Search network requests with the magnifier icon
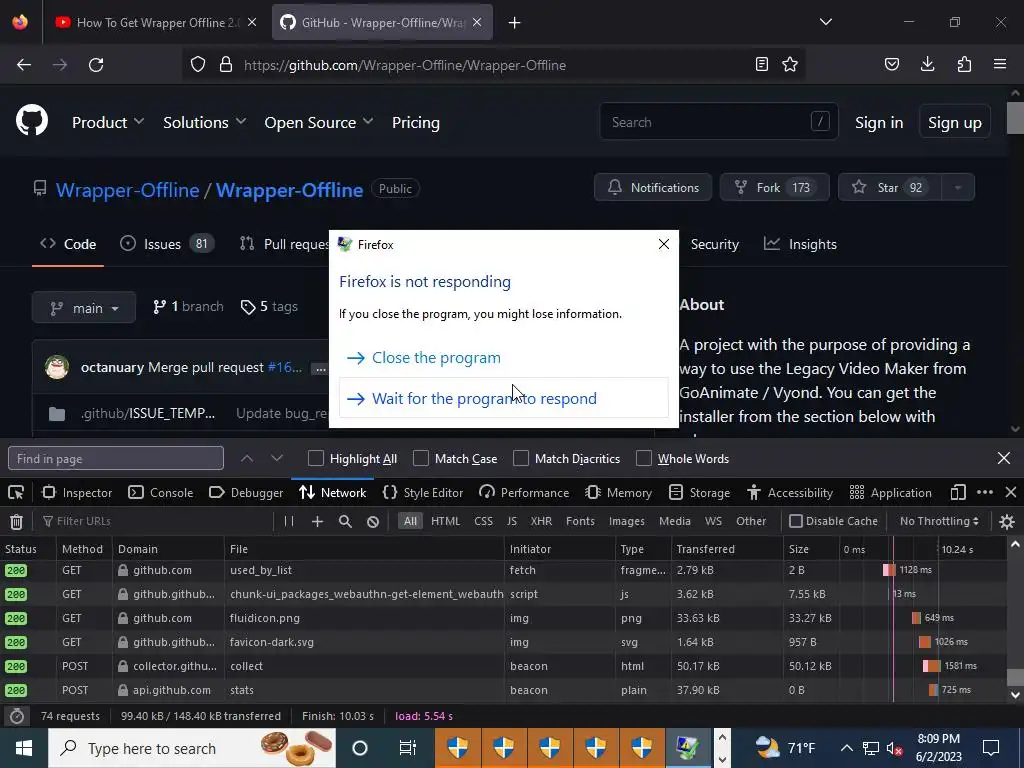Screen dimensions: 1024x768 (345, 521)
